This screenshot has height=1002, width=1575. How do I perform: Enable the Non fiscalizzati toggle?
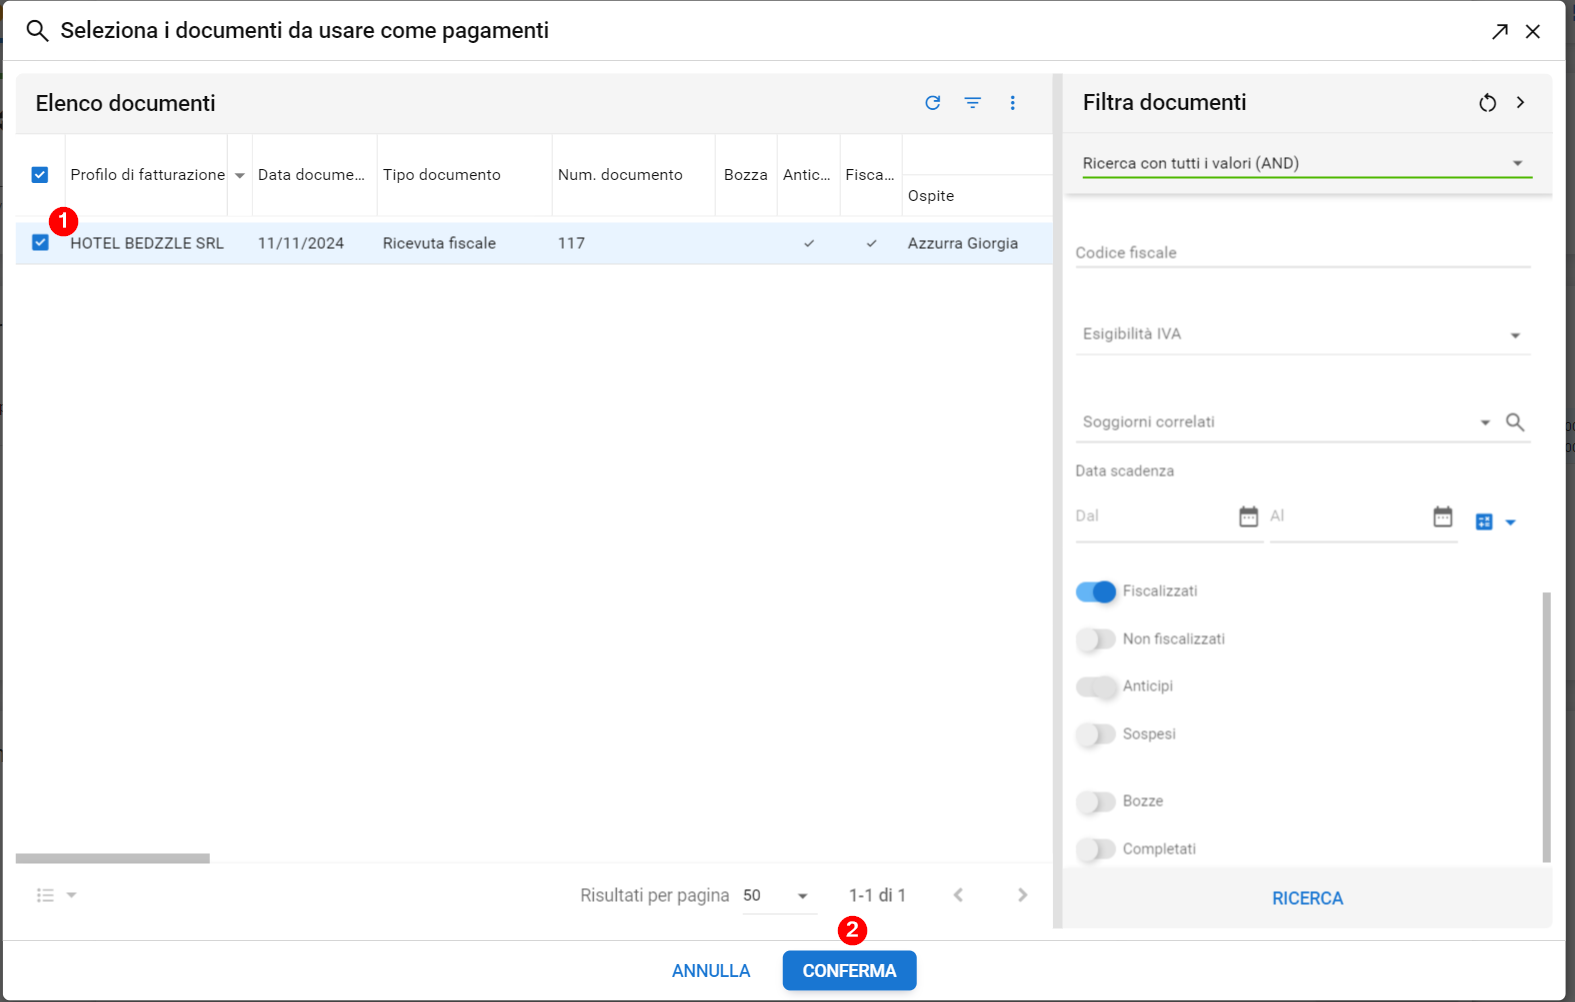pos(1096,639)
